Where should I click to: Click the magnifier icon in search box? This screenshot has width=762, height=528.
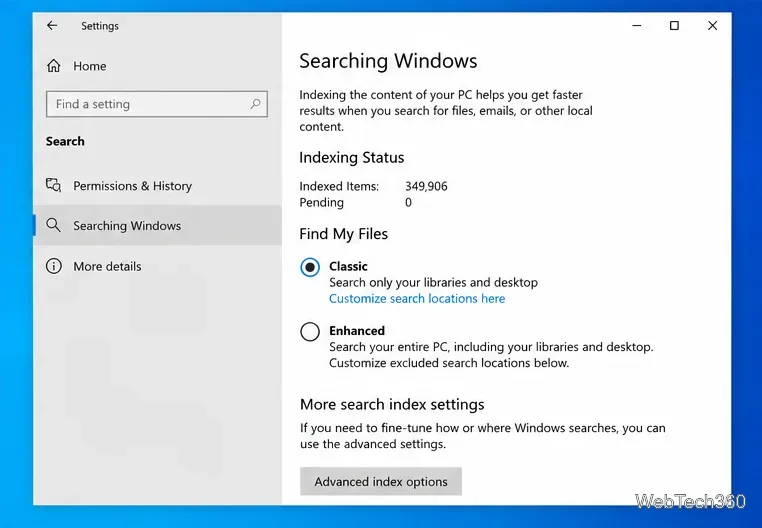pyautogui.click(x=255, y=104)
